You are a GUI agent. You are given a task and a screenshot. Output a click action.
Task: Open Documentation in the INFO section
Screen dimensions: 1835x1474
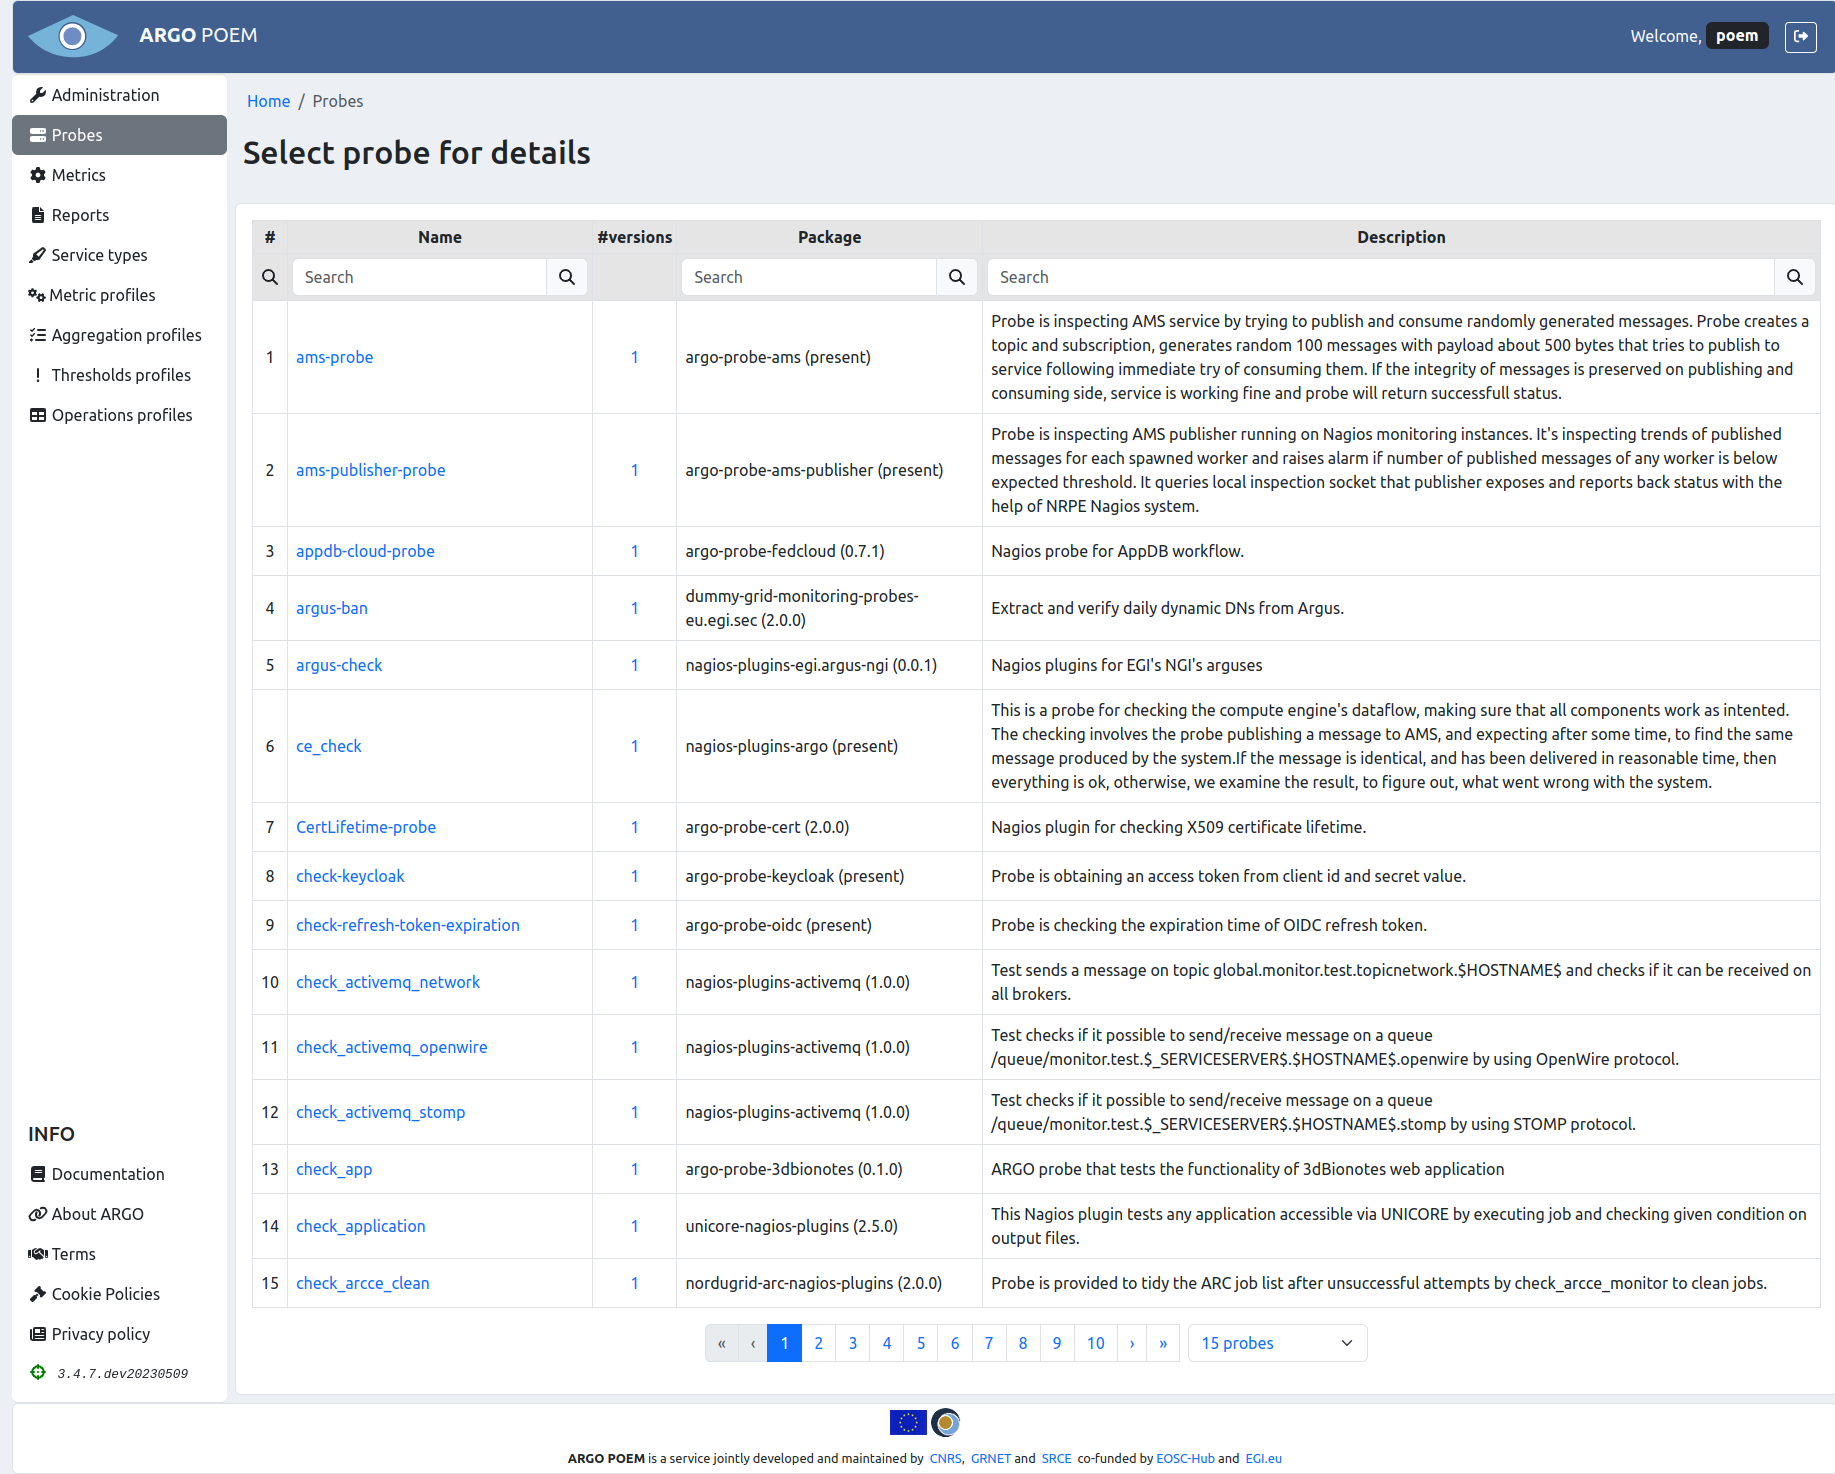tap(108, 1174)
